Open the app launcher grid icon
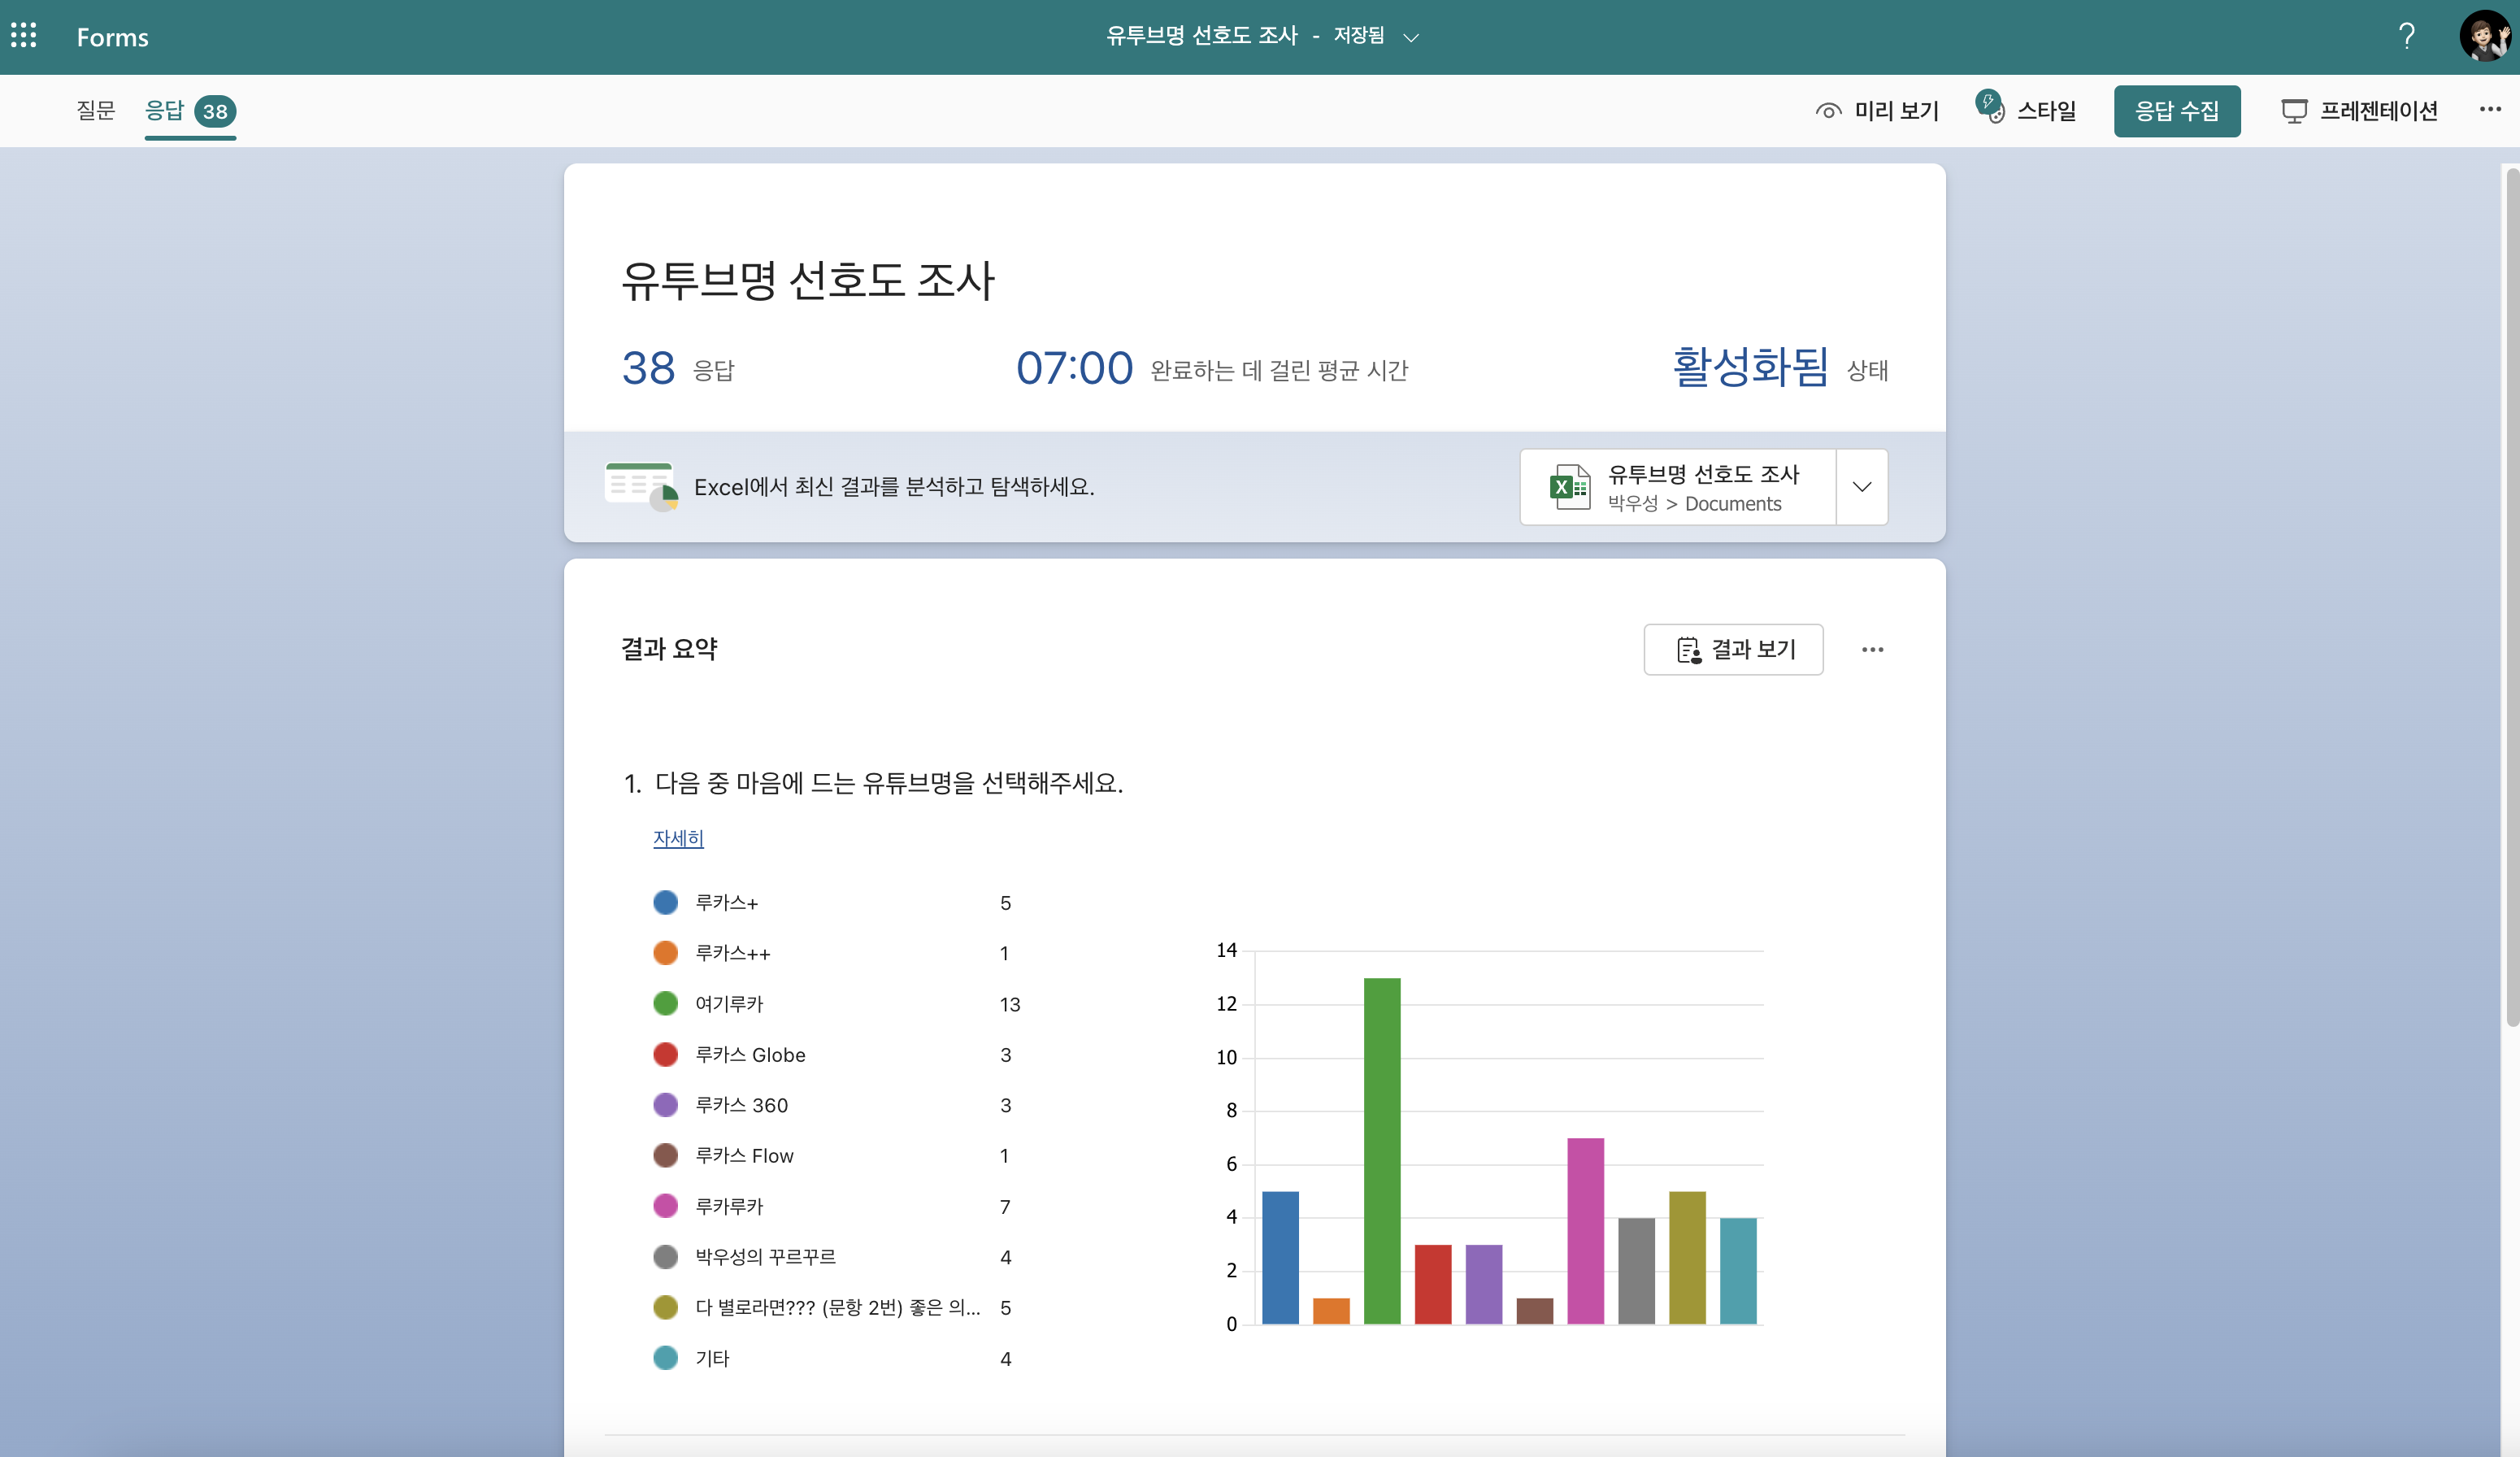The image size is (2520, 1457). [x=24, y=36]
